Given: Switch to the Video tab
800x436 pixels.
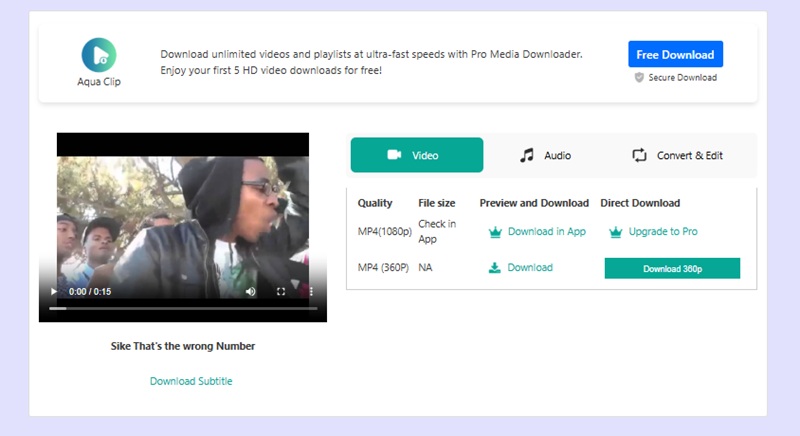Looking at the screenshot, I should 417,155.
